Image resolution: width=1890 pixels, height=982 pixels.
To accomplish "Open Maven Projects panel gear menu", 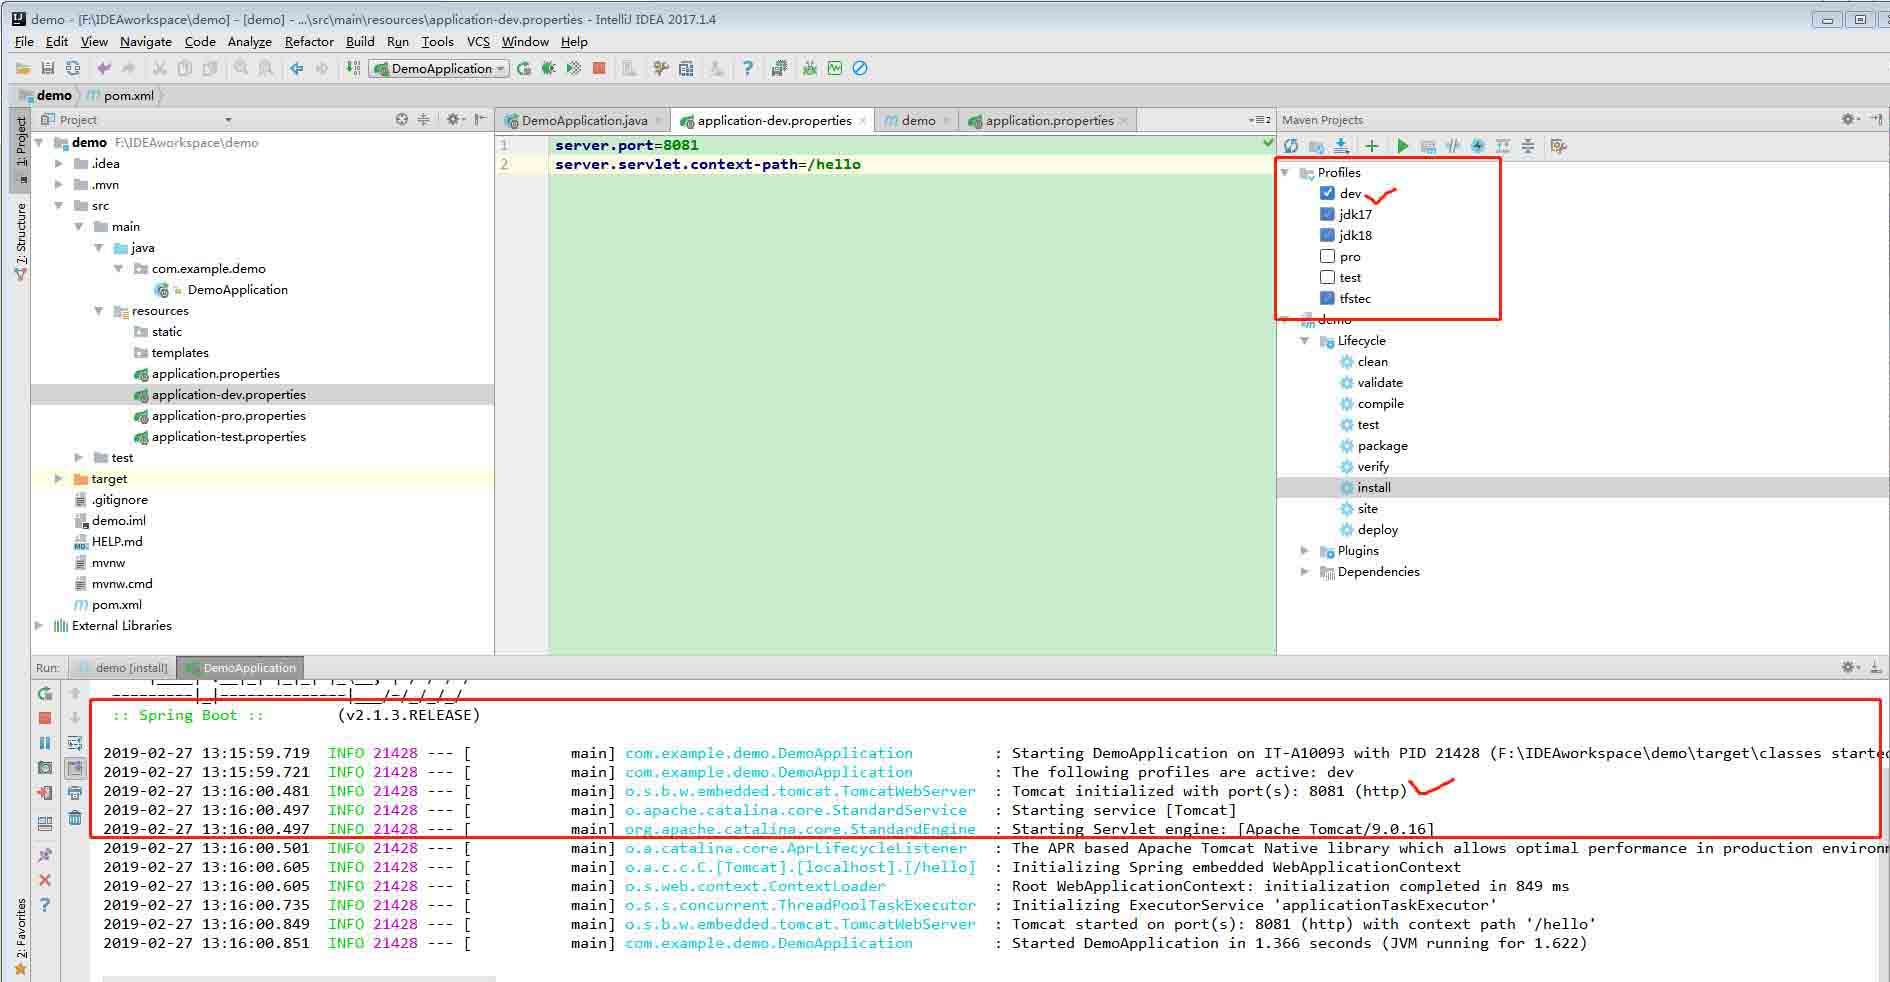I will click(1850, 119).
